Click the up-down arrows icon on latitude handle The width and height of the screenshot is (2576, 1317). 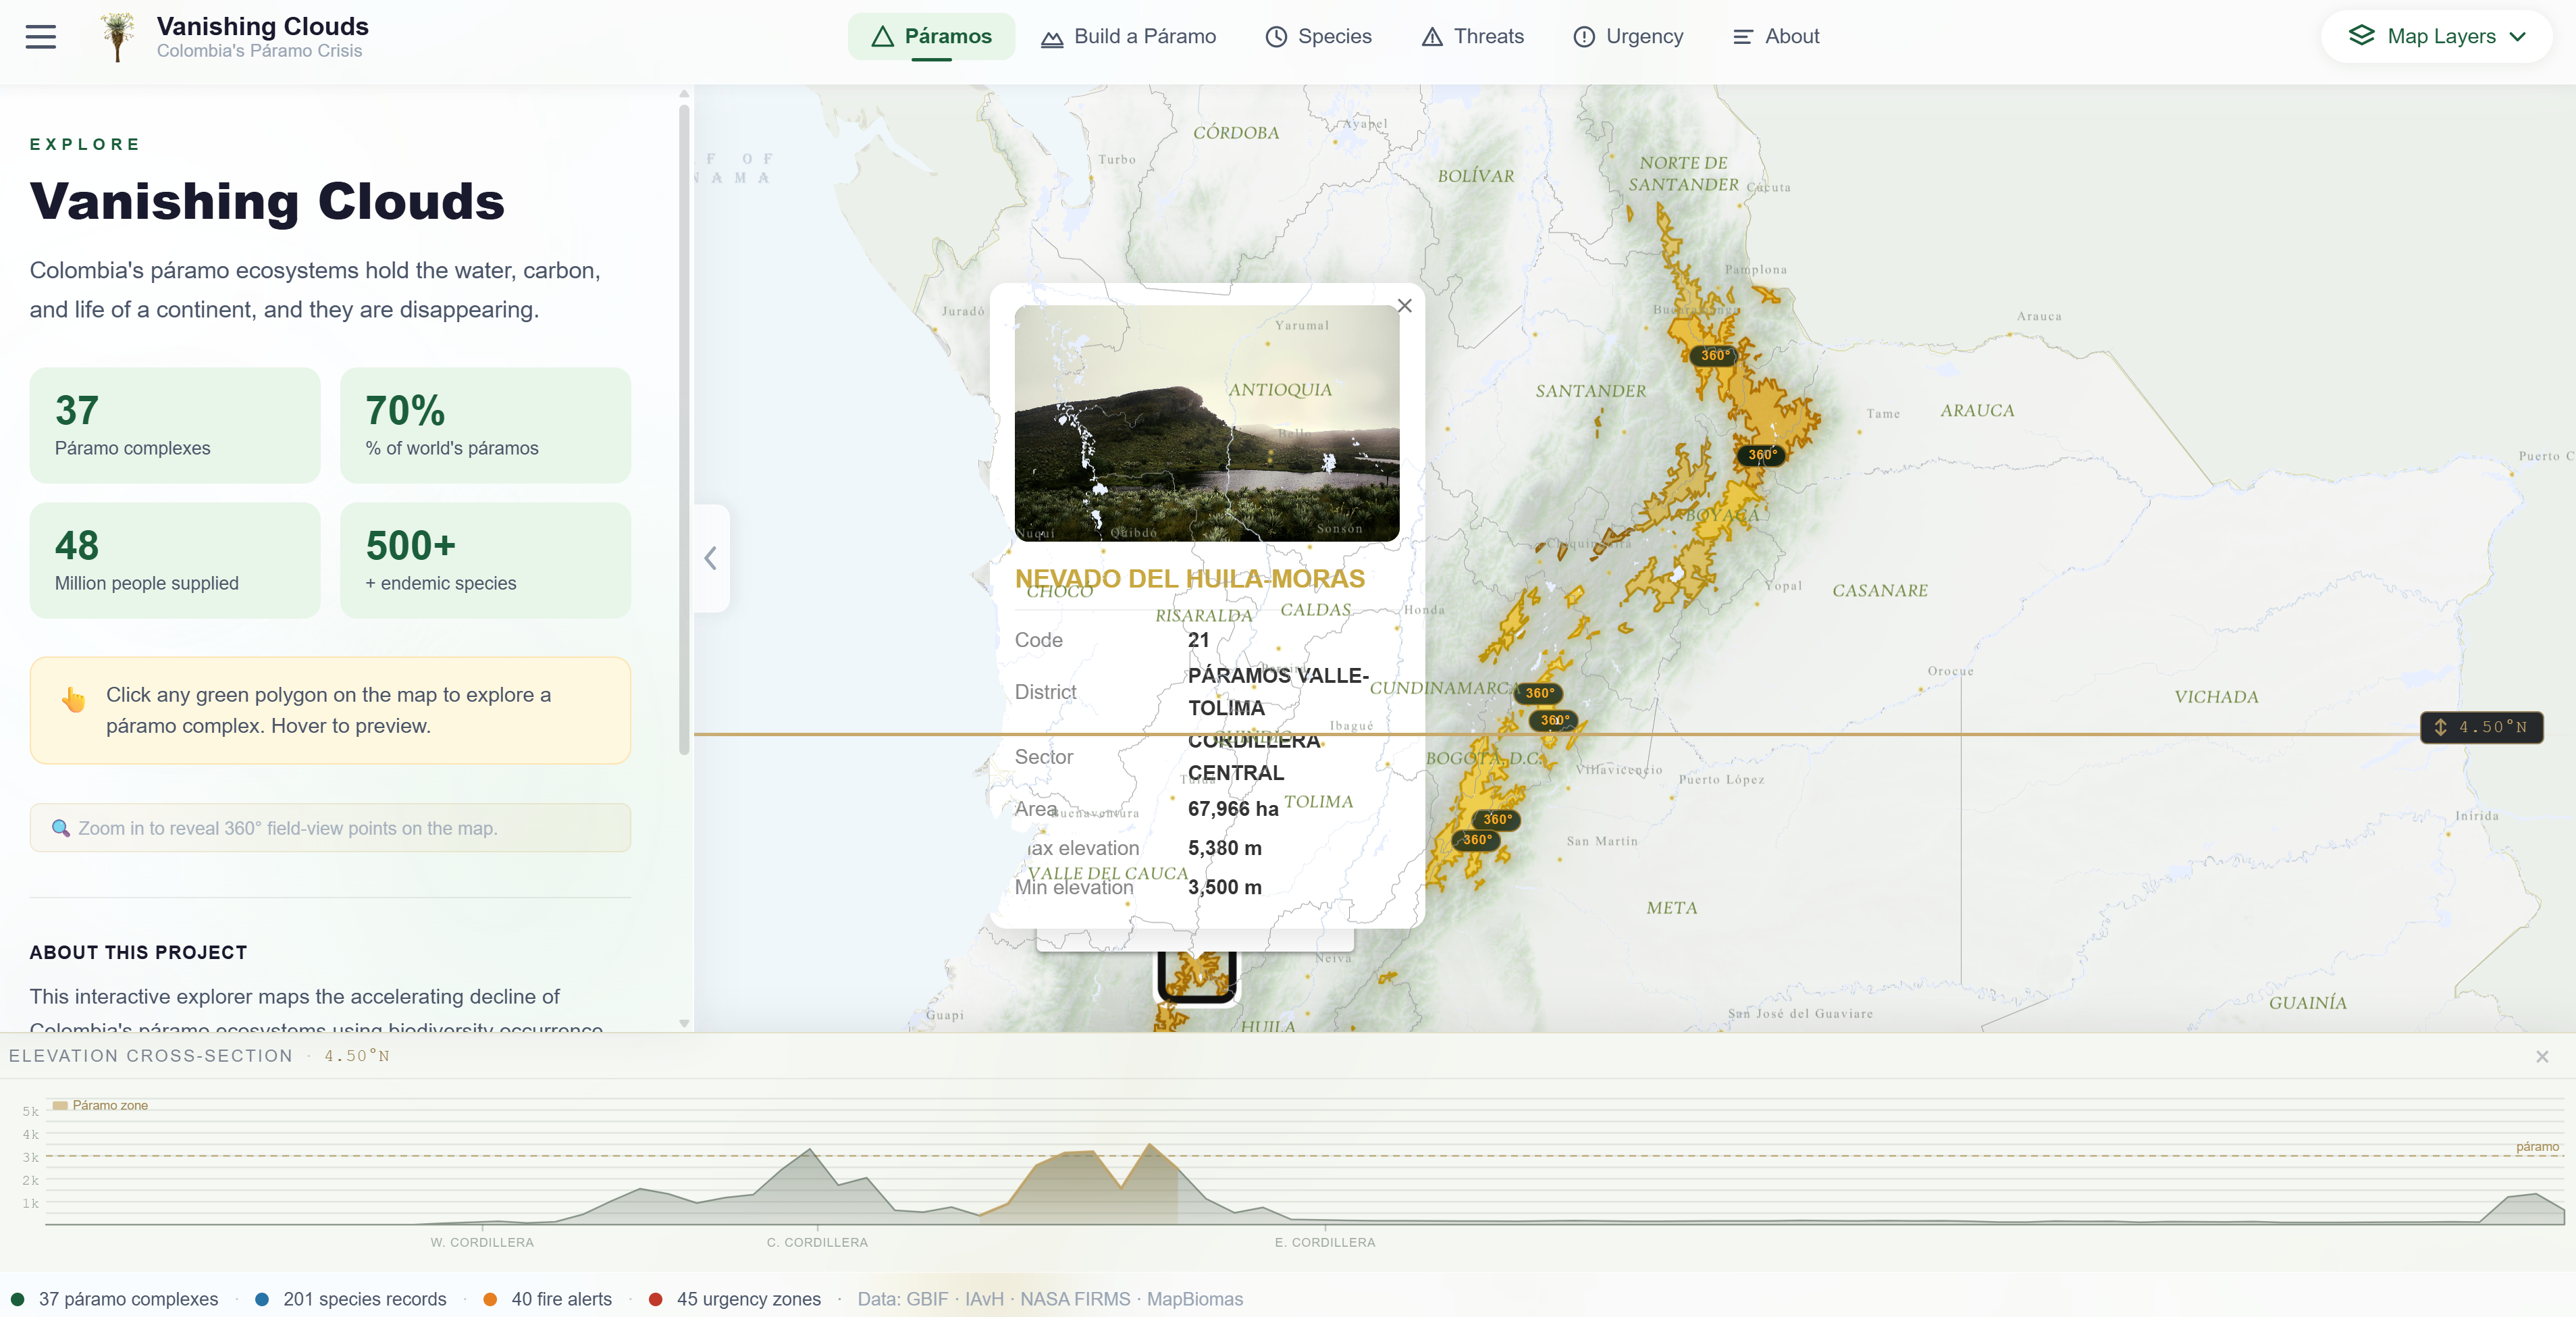pos(2440,727)
